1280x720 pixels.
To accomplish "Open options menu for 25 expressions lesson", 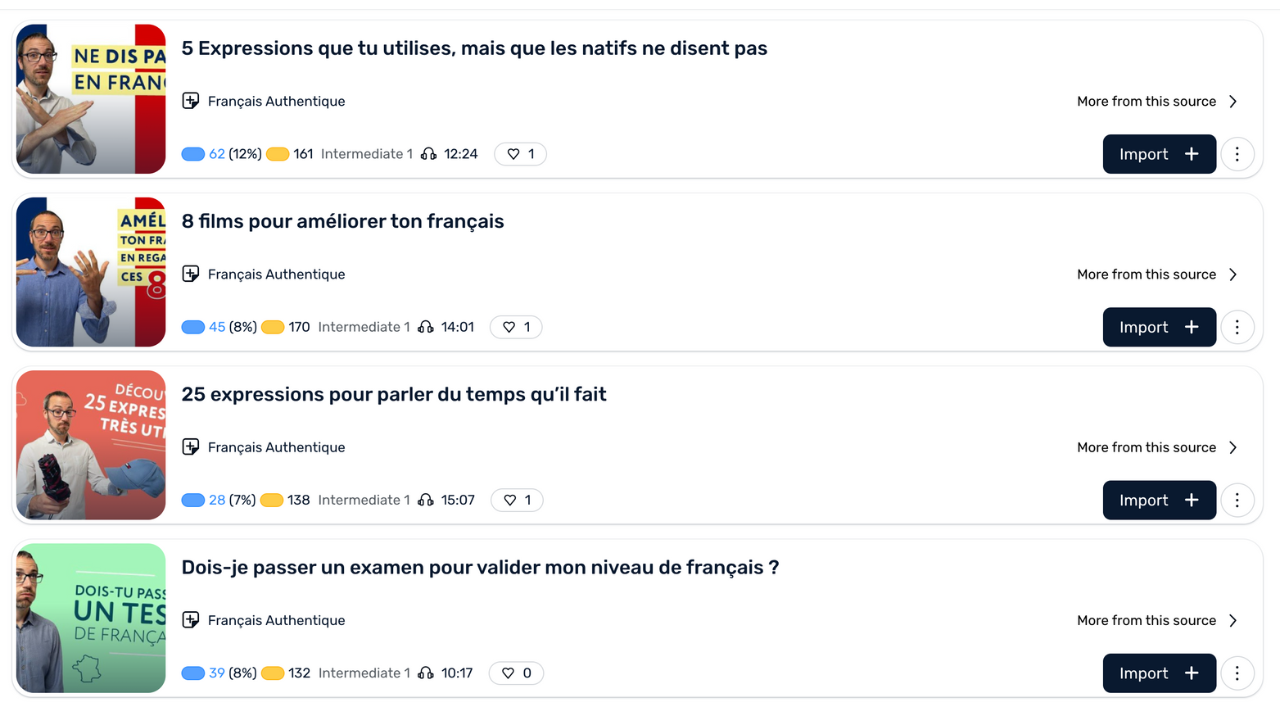I will point(1237,500).
